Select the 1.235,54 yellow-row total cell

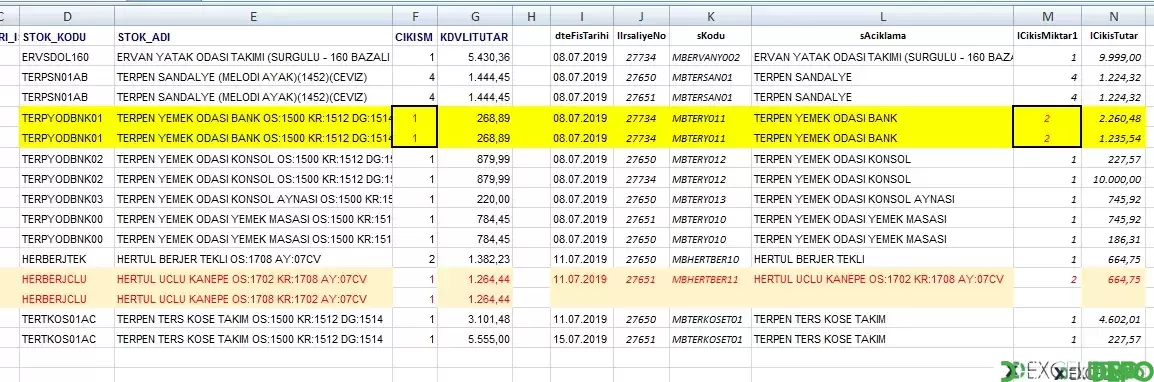(1115, 138)
